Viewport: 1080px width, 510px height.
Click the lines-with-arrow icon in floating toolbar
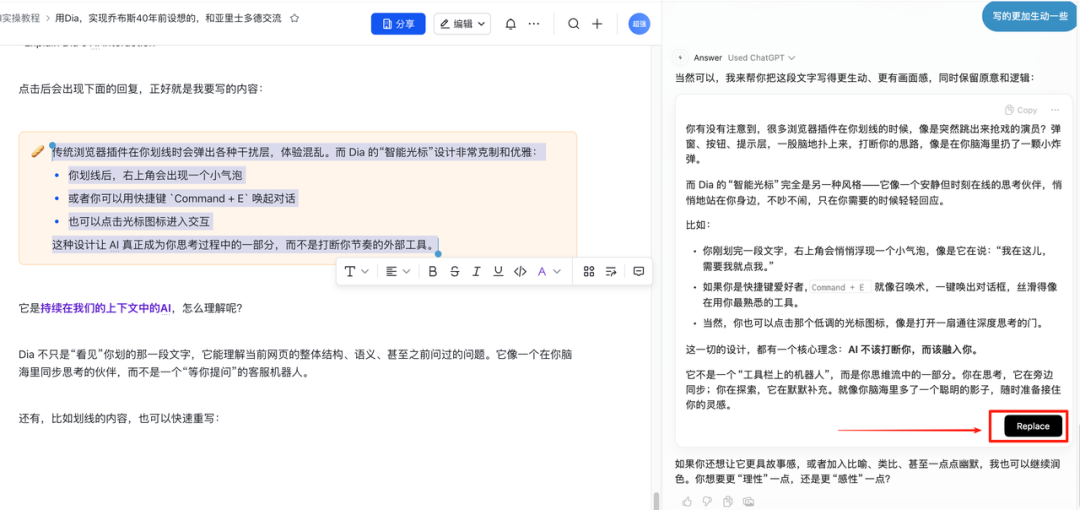point(610,272)
